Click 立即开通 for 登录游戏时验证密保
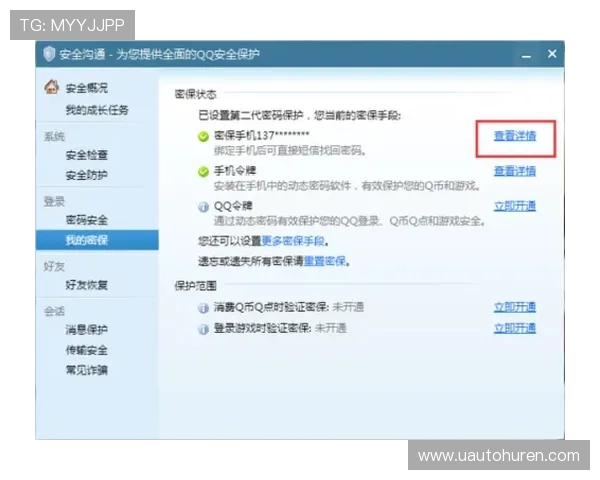Viewport: 600px width, 480px height. click(x=515, y=328)
